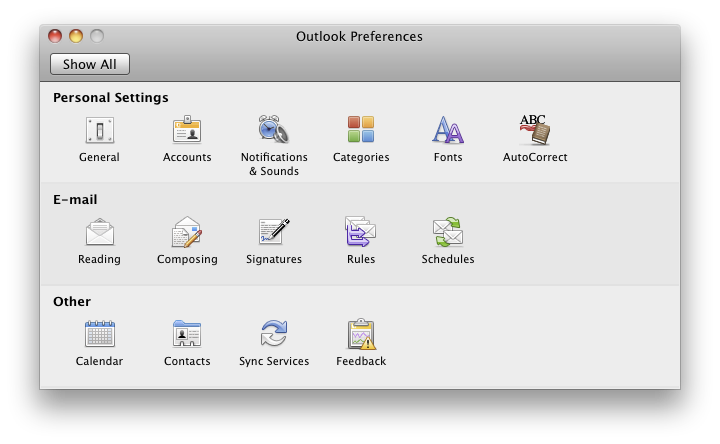The width and height of the screenshot is (720, 444).
Task: Open e-mail Rules preferences
Action: click(361, 233)
